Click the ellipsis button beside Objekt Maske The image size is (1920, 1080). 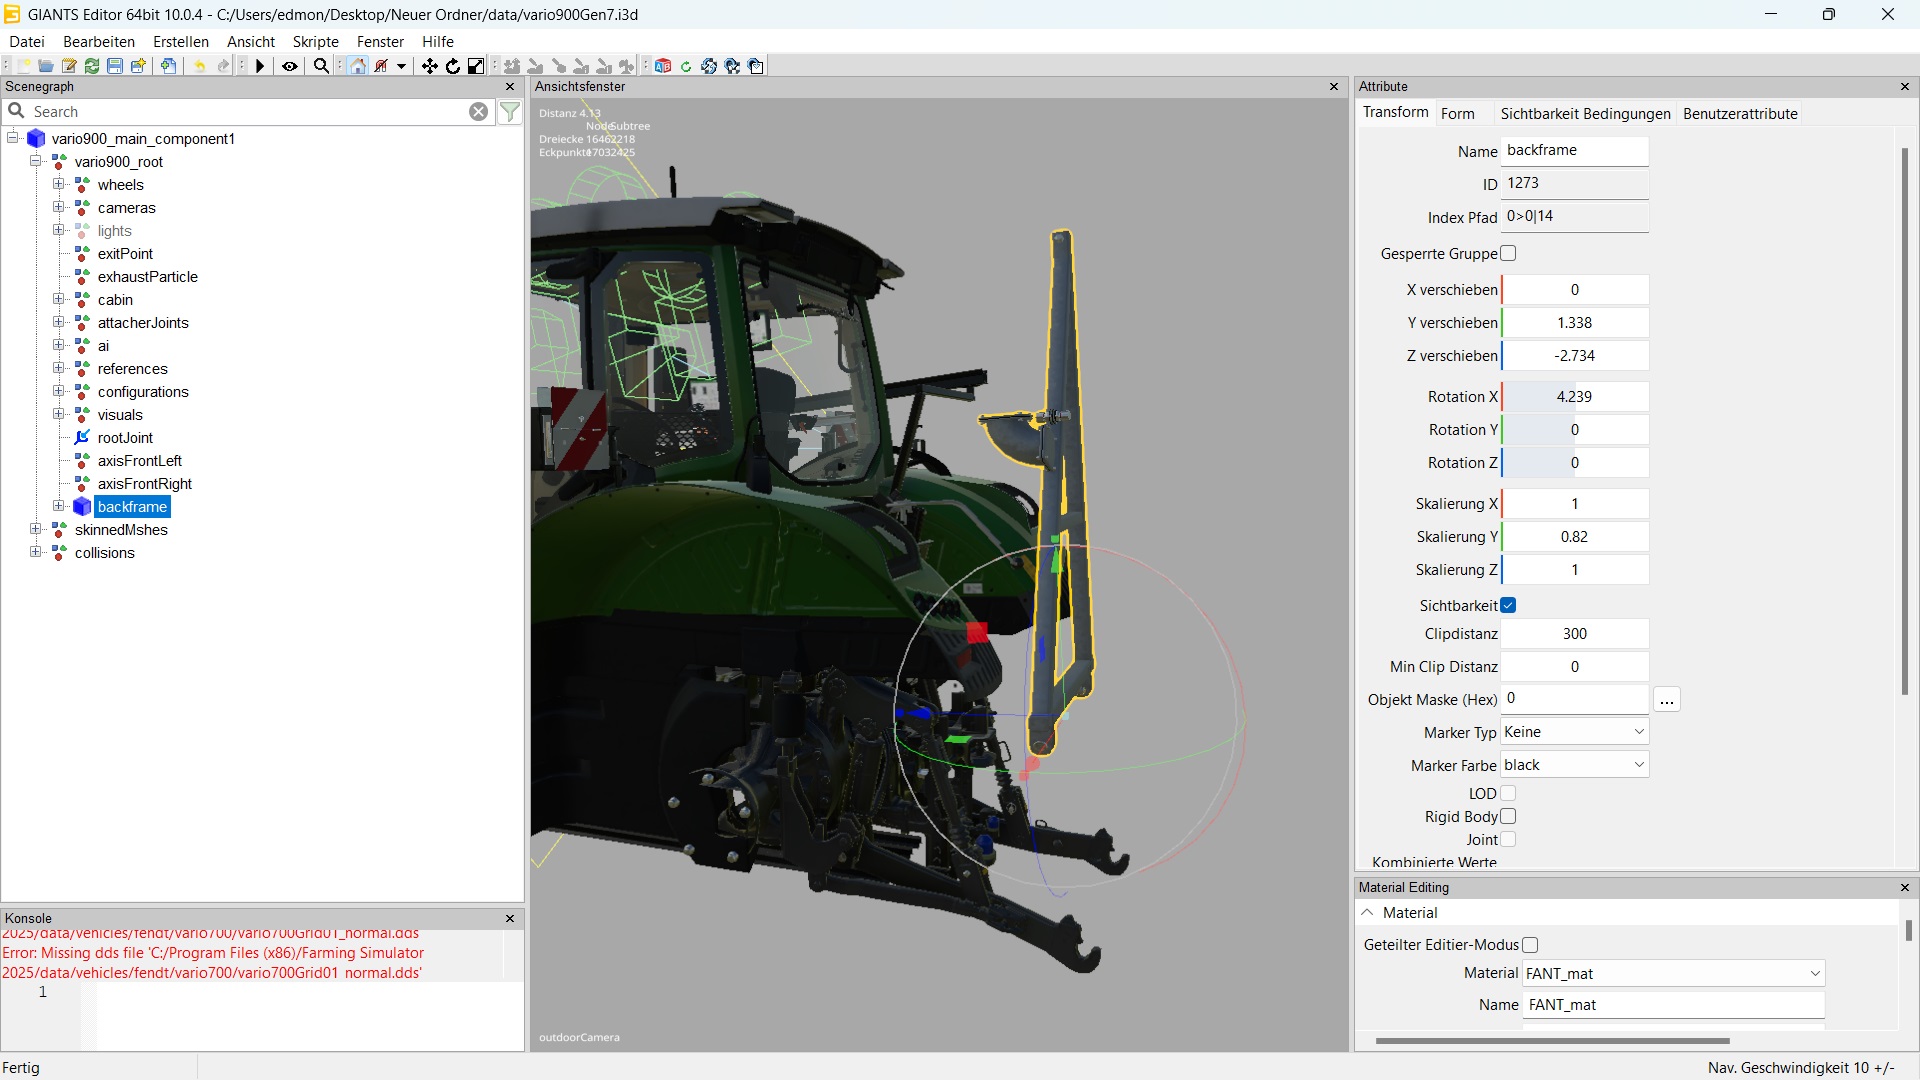tap(1666, 699)
